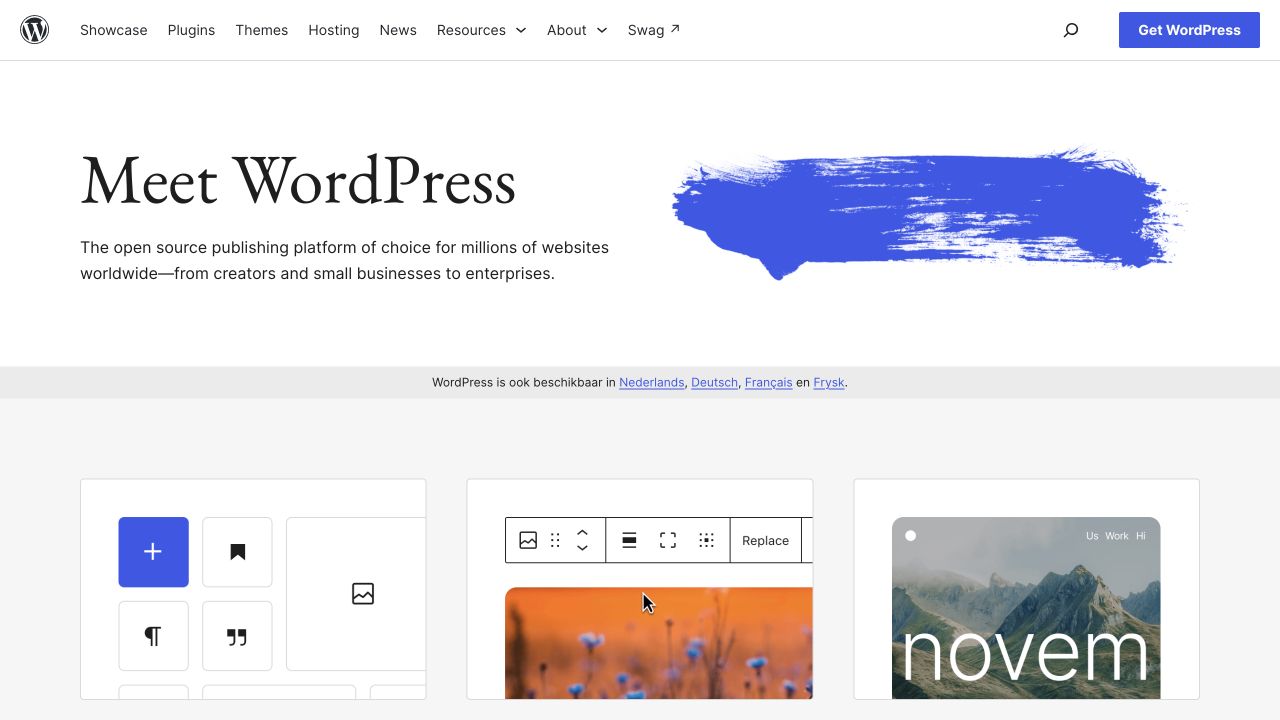Viewport: 1280px width, 720px height.
Task: Navigate to Hosting
Action: point(334,30)
